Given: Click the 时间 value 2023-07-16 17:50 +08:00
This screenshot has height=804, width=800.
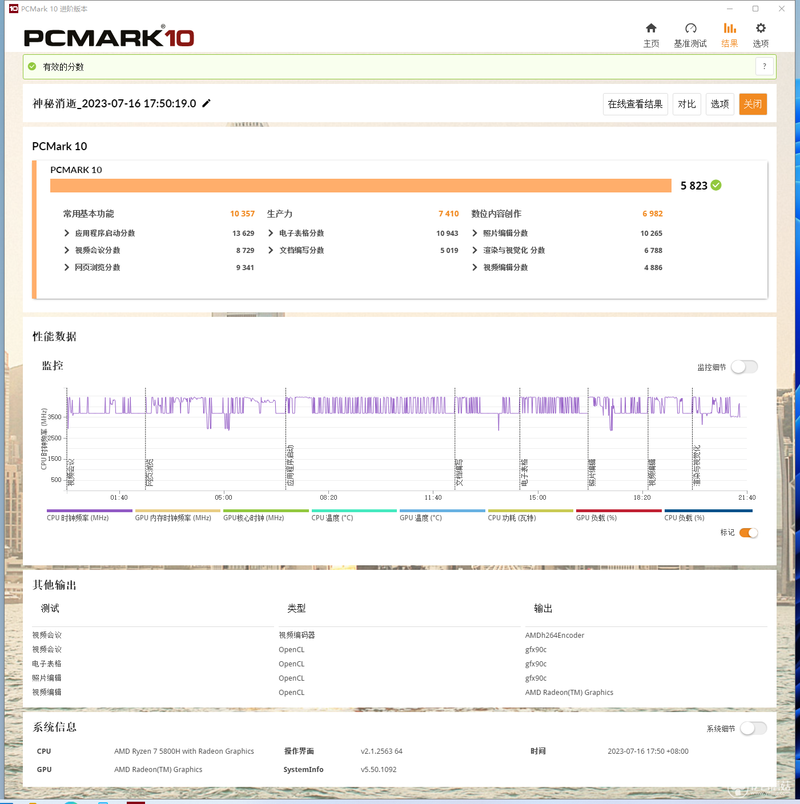Looking at the screenshot, I should [x=648, y=751].
